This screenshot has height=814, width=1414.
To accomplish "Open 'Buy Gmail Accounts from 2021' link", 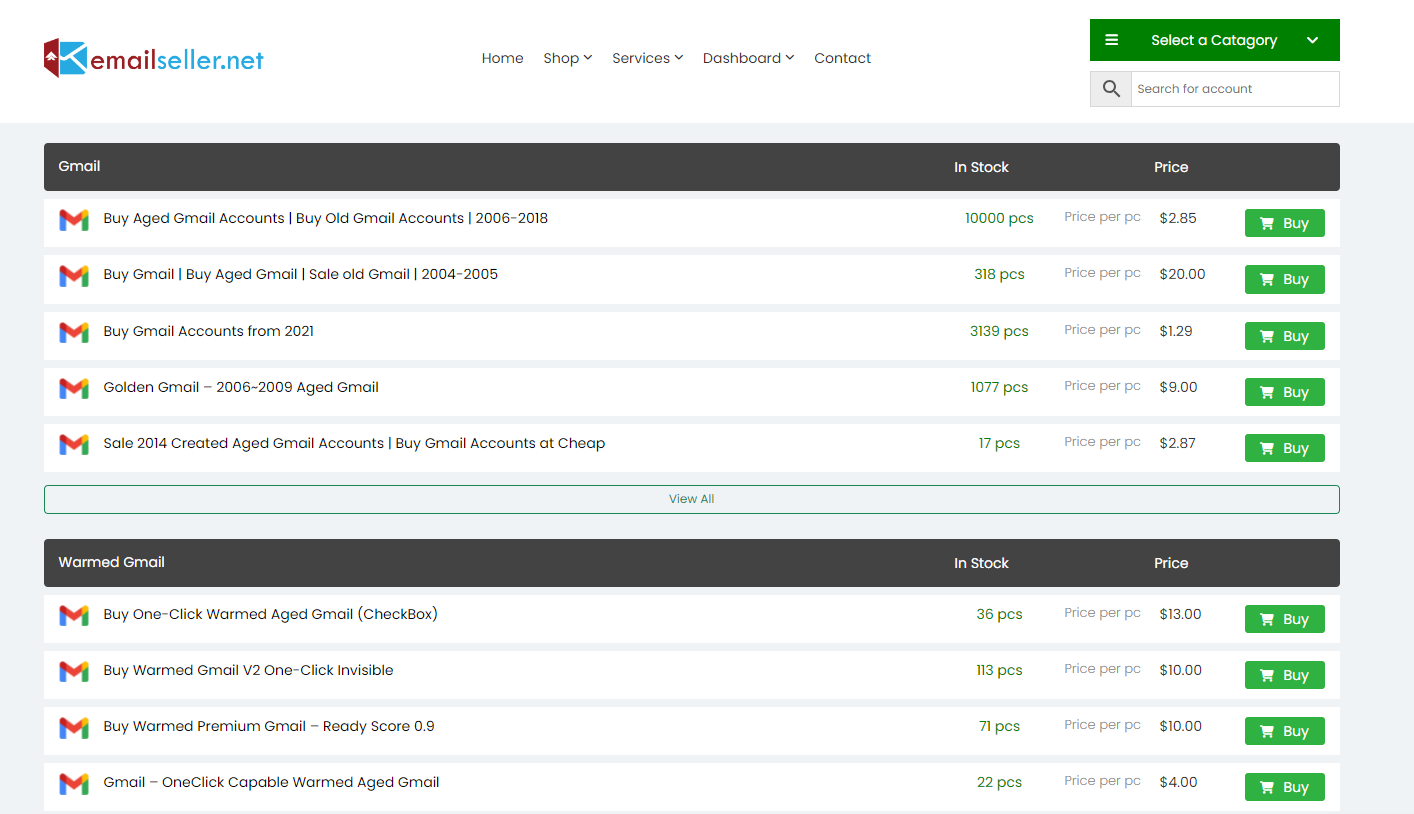I will click(209, 331).
